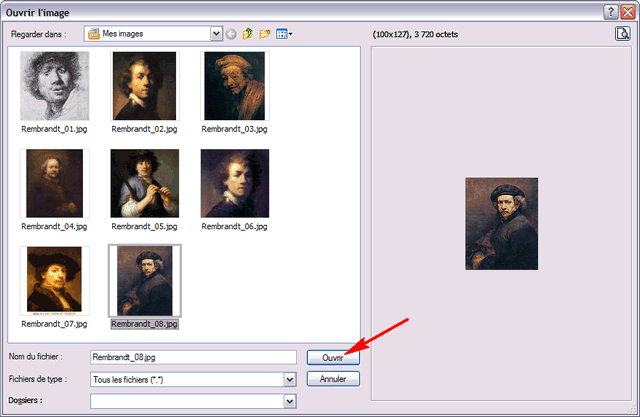Open the view menu icon
Image resolution: width=640 pixels, height=417 pixels.
(284, 34)
